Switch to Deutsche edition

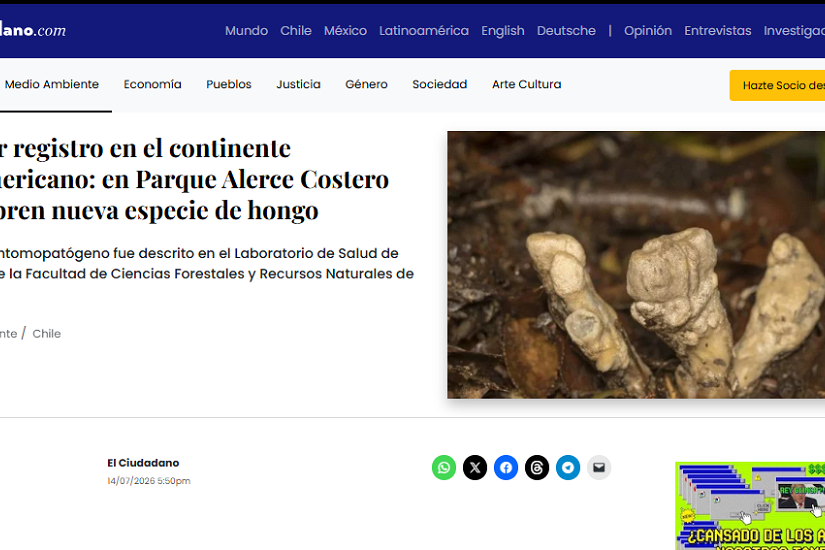coord(566,31)
